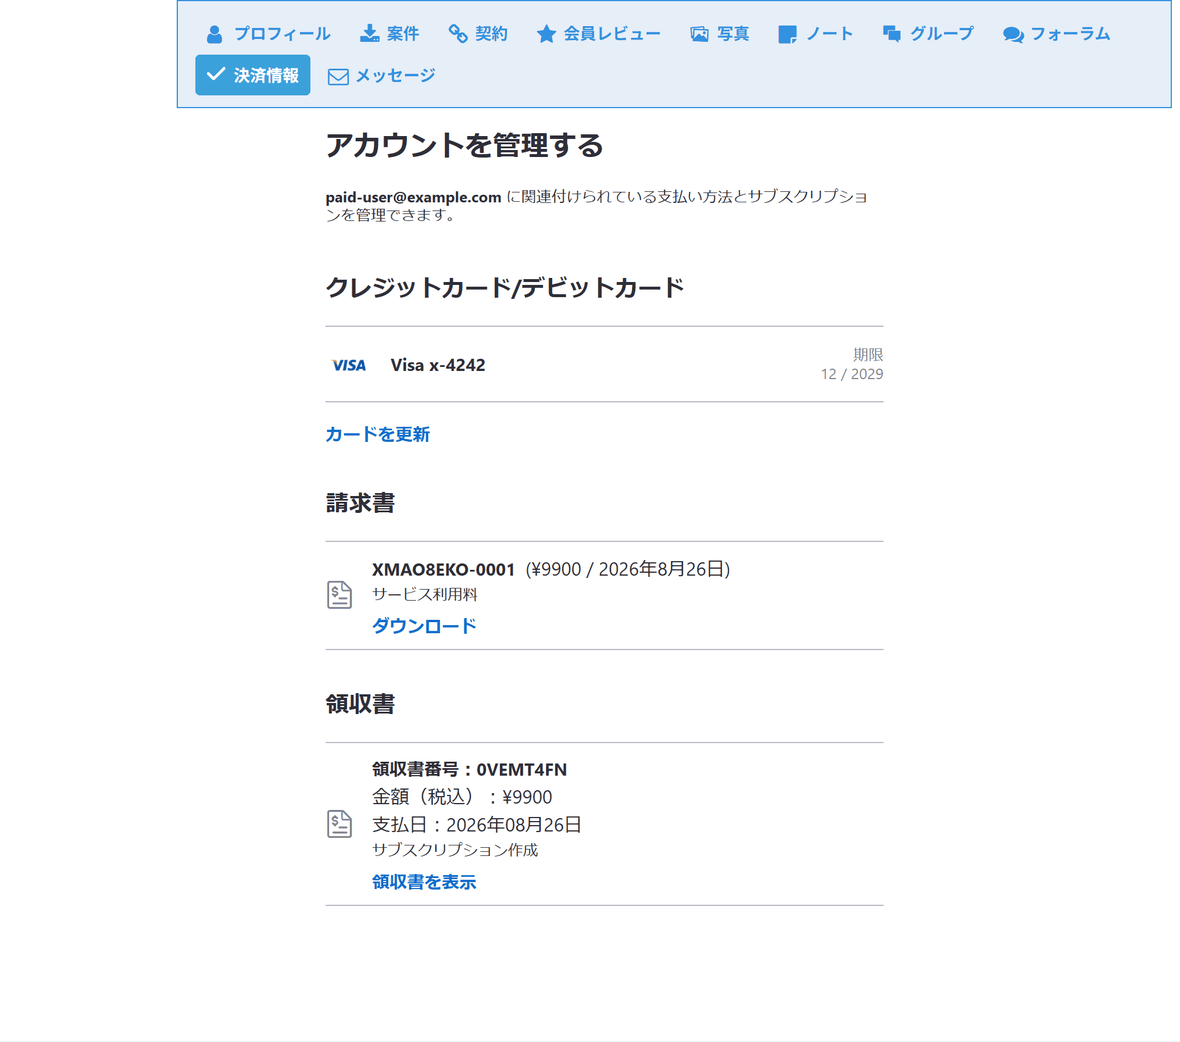Click the 請求書 section heading
The image size is (1180, 1042).
click(x=360, y=503)
